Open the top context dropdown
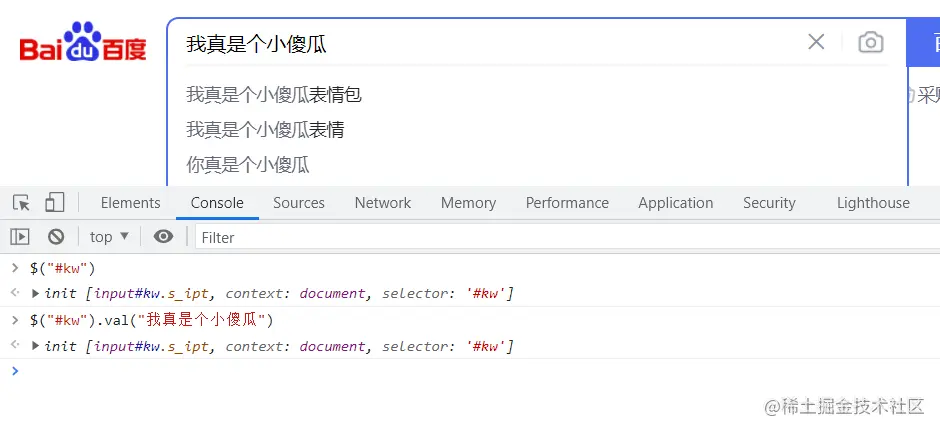Image resolution: width=940 pixels, height=432 pixels. click(x=109, y=237)
